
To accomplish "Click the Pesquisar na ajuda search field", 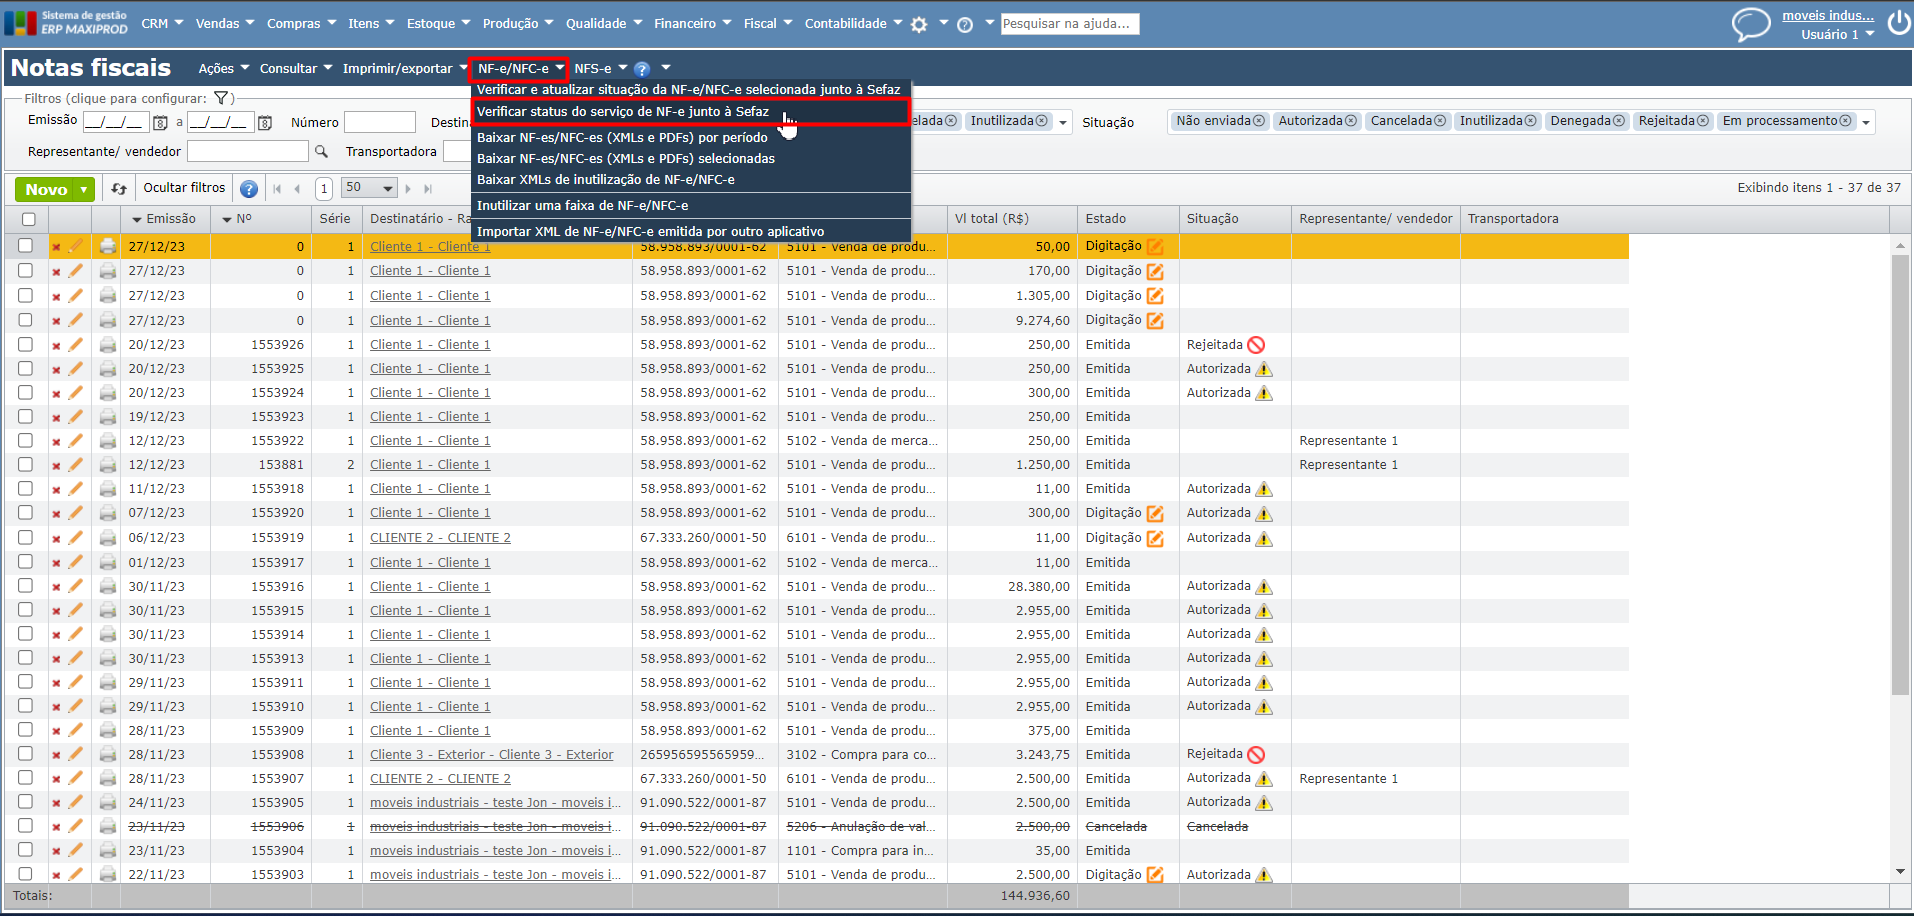I will pos(1069,24).
